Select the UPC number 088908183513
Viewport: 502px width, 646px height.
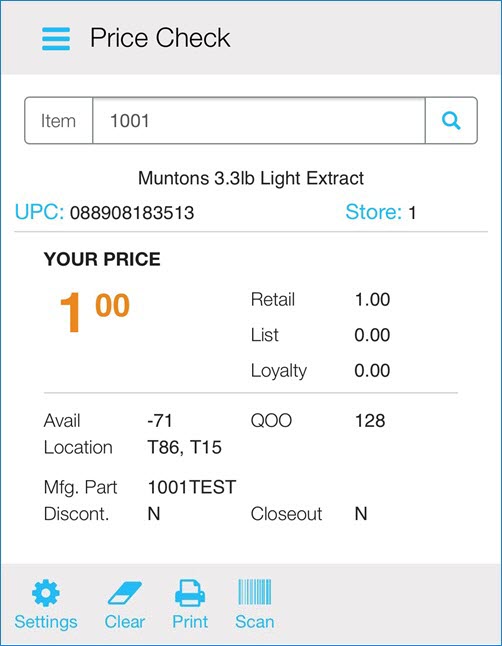(x=132, y=213)
